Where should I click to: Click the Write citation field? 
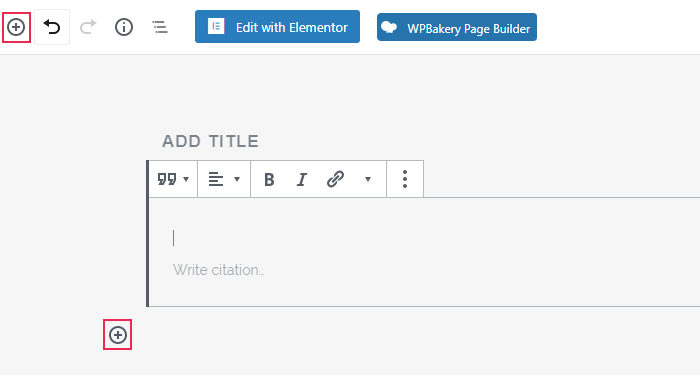tap(219, 270)
